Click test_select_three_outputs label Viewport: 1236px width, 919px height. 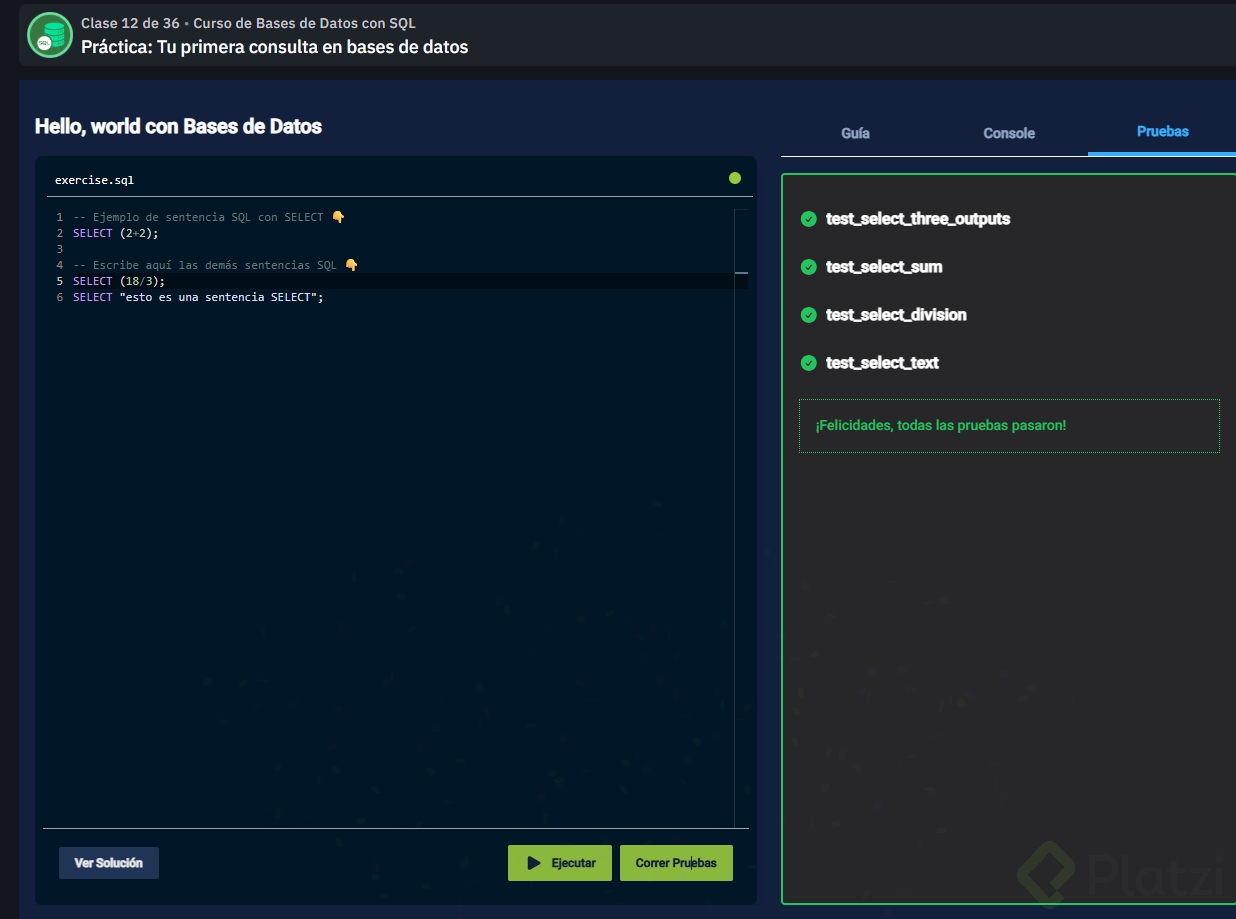[918, 219]
